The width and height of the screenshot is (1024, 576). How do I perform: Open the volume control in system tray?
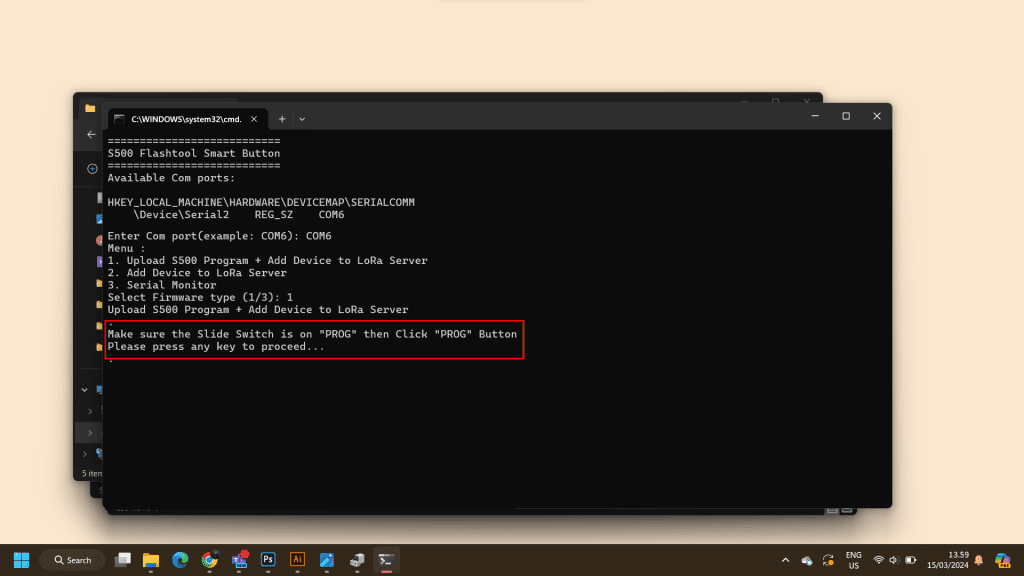point(895,560)
